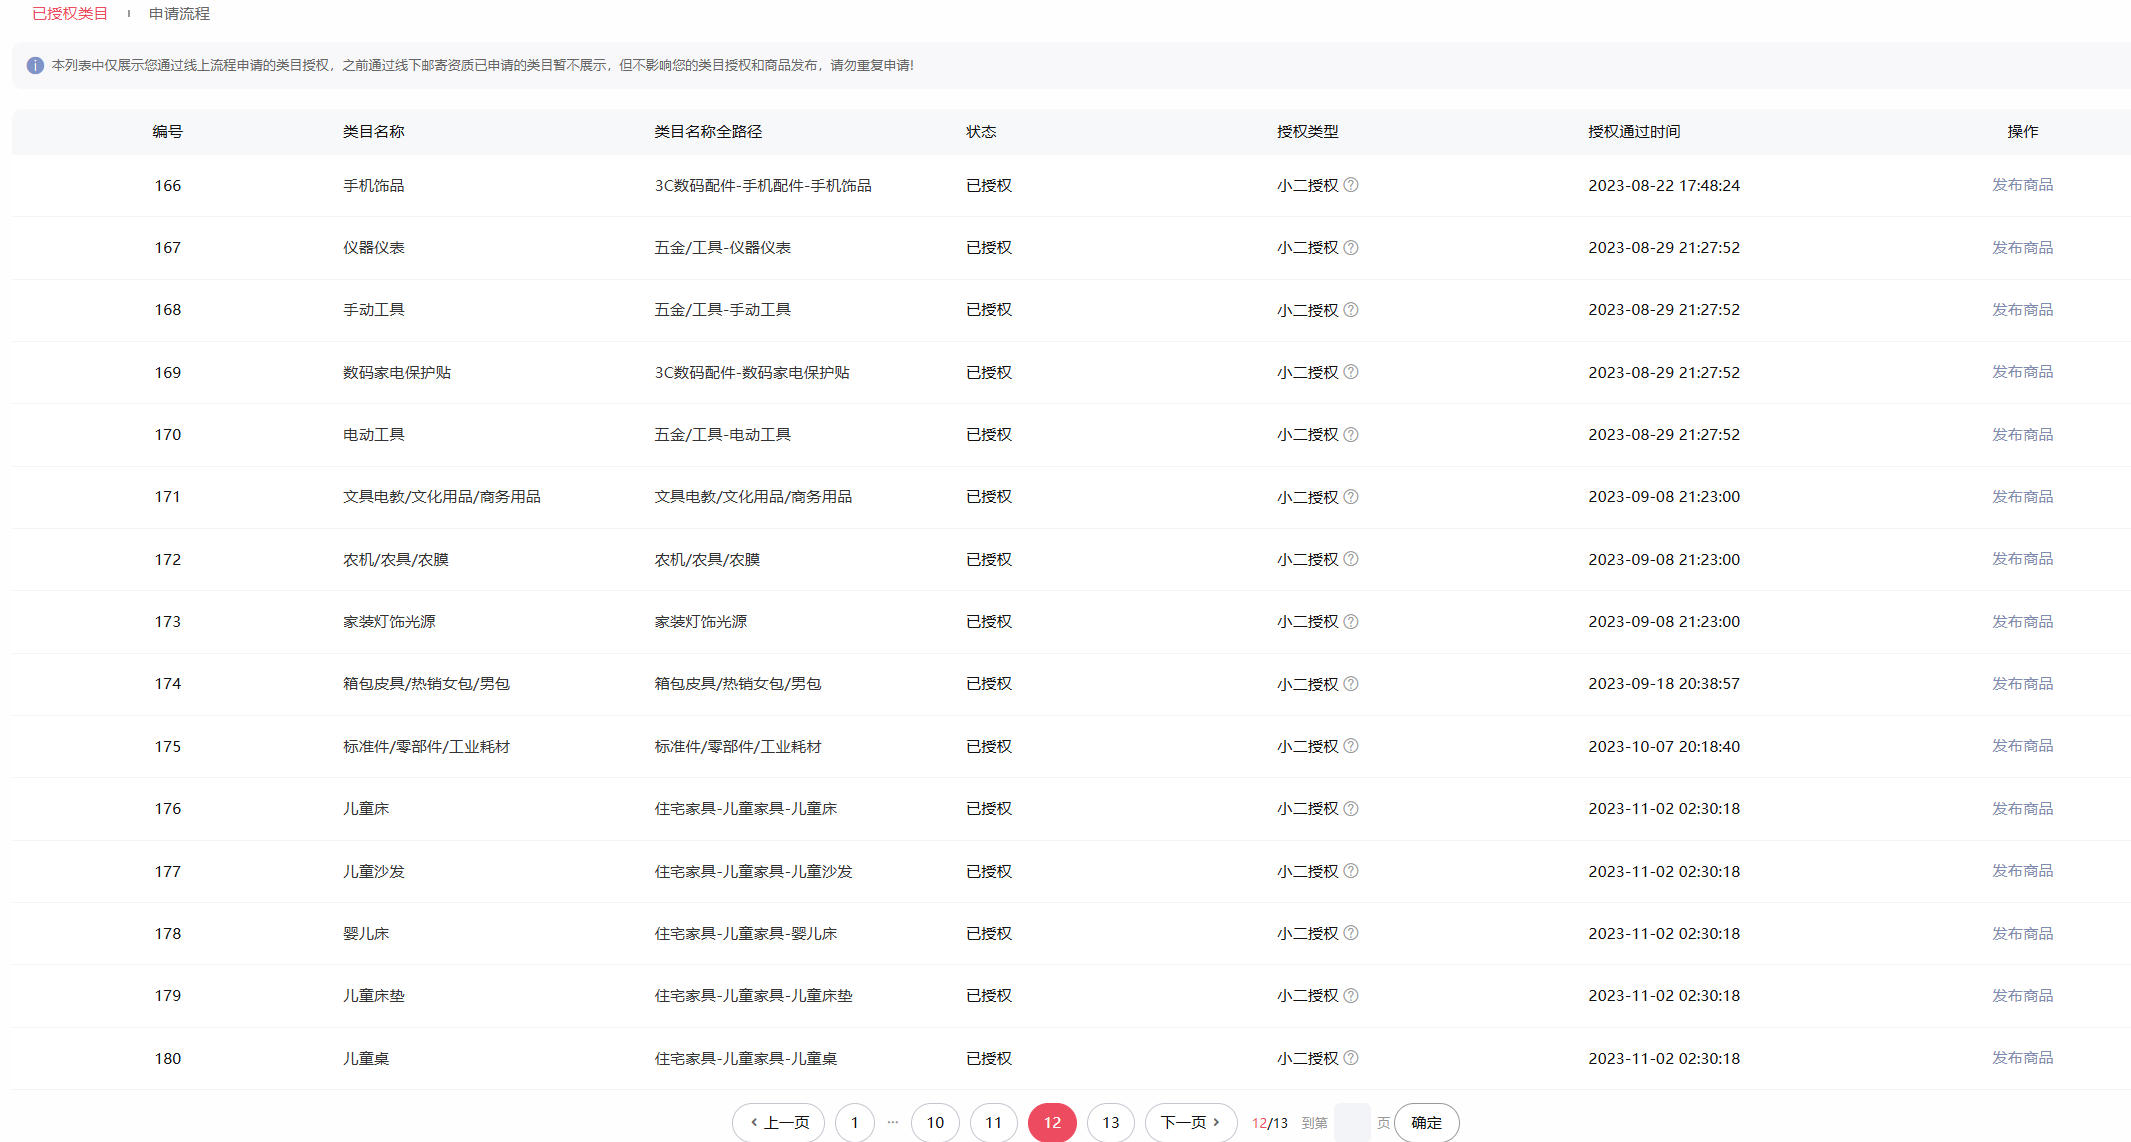Click help icon beside 小二授权 in row 169
Screen dimensions: 2131x1142
click(1350, 372)
